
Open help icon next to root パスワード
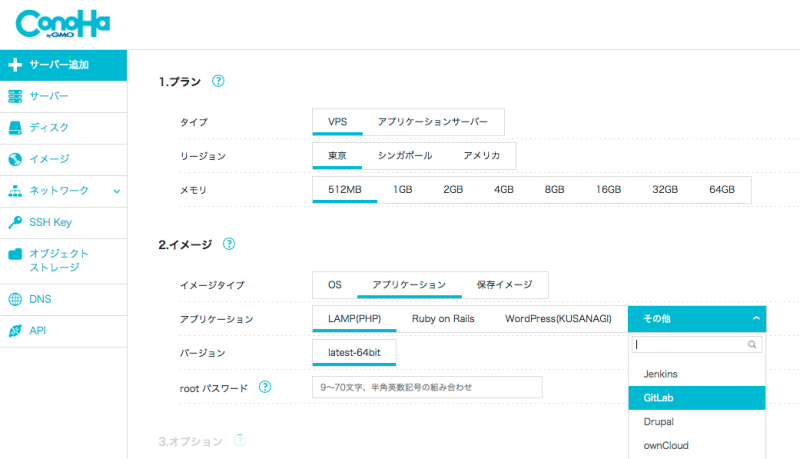coord(265,387)
